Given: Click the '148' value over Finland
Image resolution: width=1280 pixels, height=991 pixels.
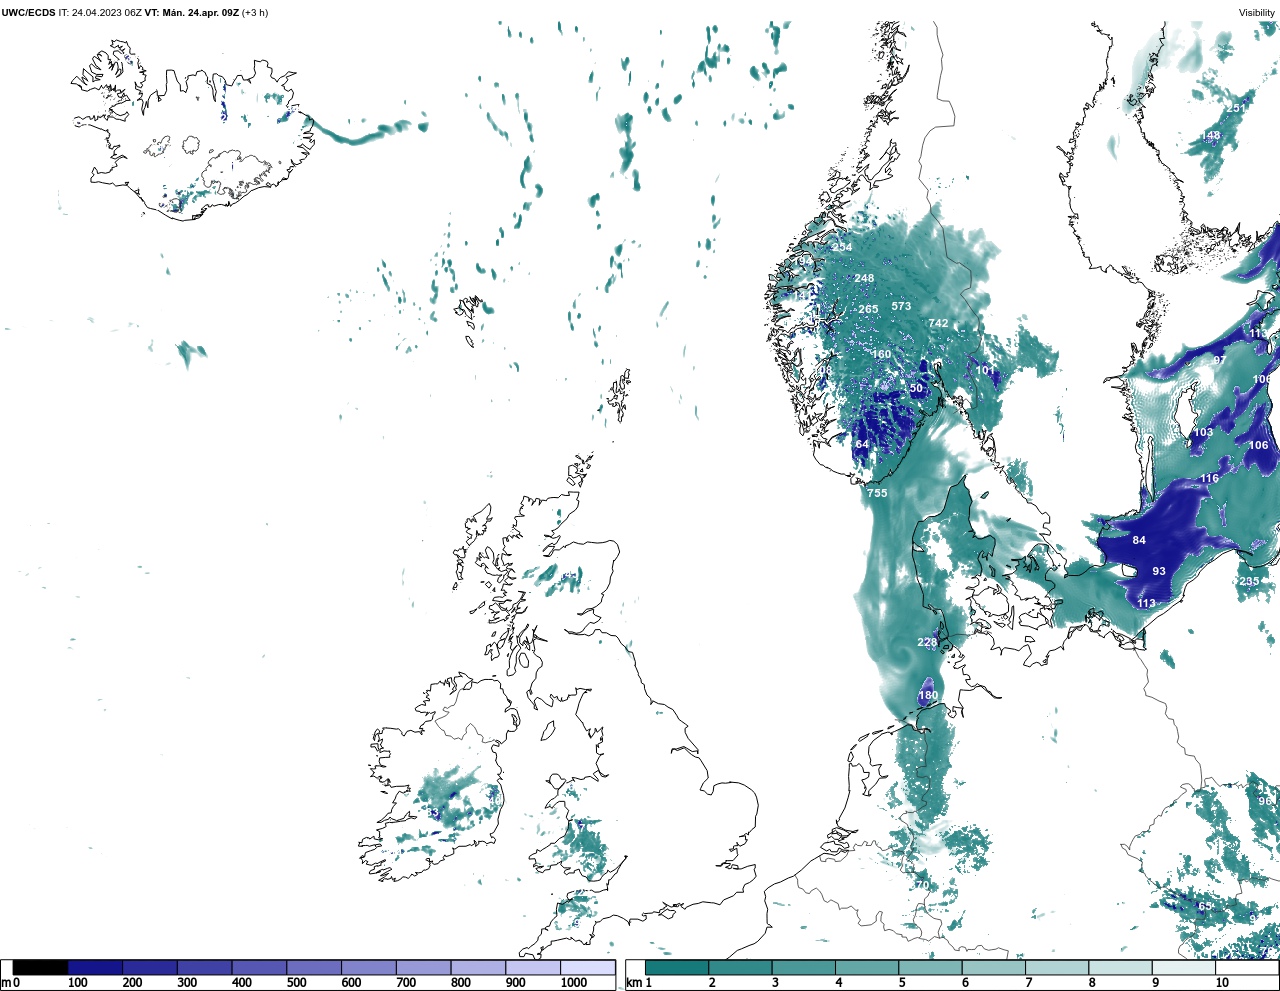Looking at the screenshot, I should (1211, 136).
